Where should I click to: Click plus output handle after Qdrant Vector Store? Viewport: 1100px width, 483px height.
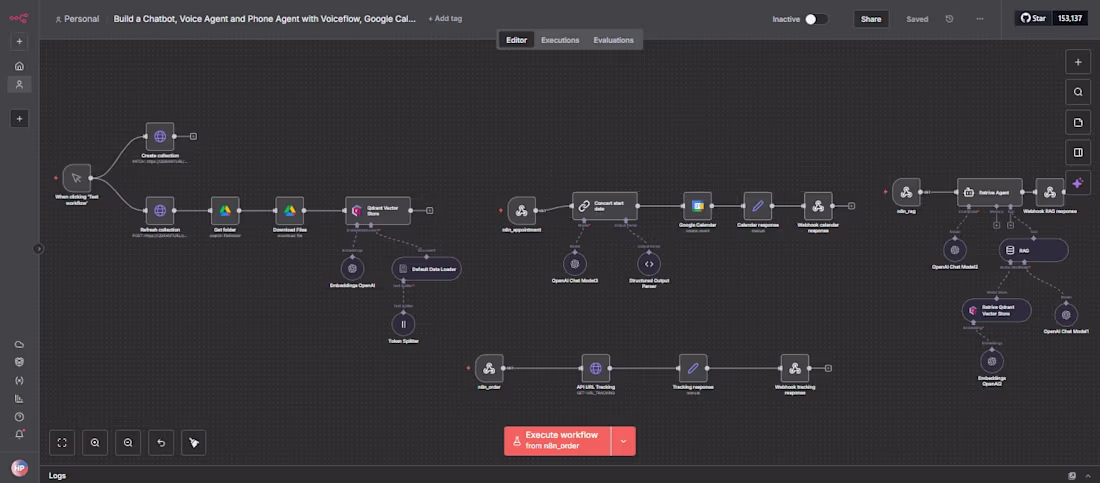click(429, 211)
